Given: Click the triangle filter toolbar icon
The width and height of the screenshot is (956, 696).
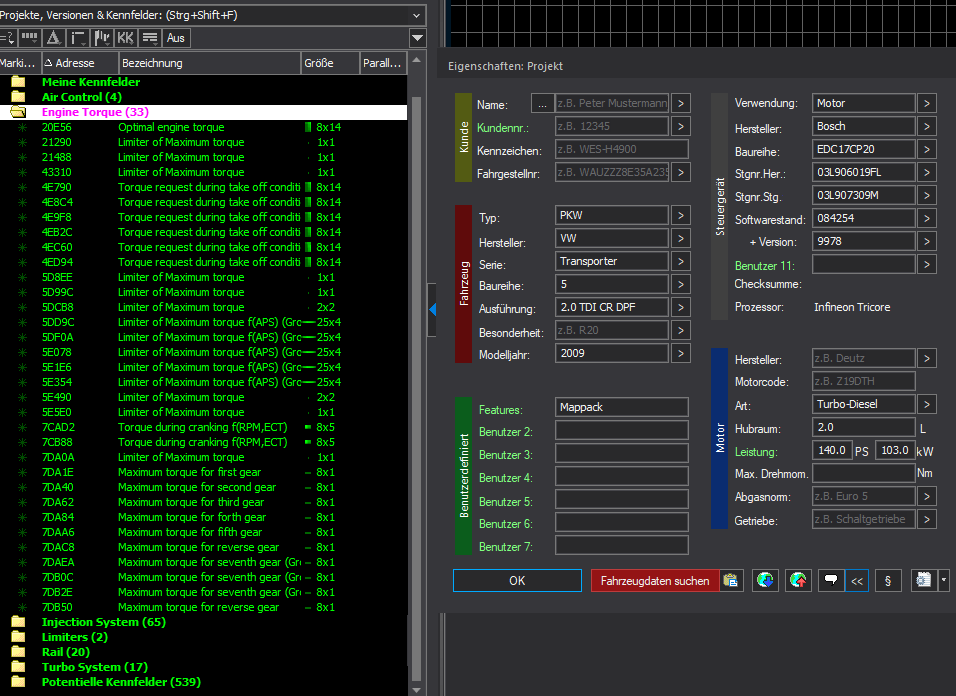Looking at the screenshot, I should point(53,38).
